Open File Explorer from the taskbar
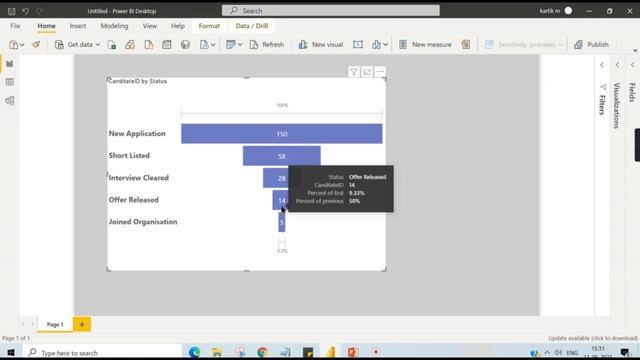This screenshot has width=640, height=360. (217, 352)
